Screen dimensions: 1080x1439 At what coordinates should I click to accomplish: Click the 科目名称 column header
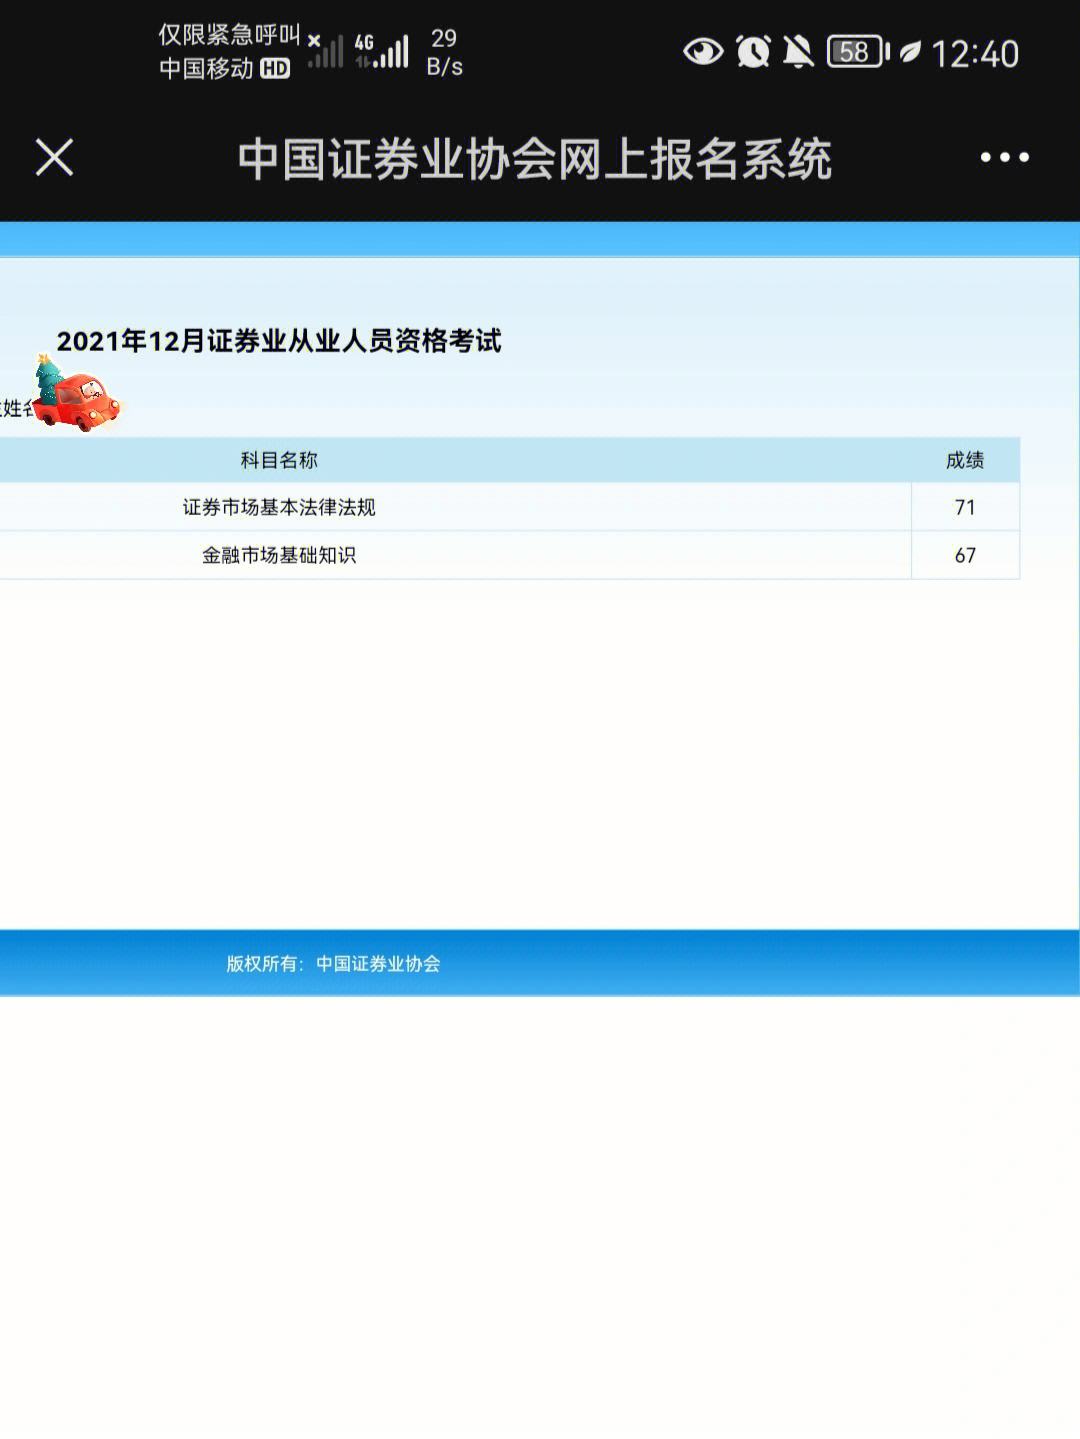[279, 460]
